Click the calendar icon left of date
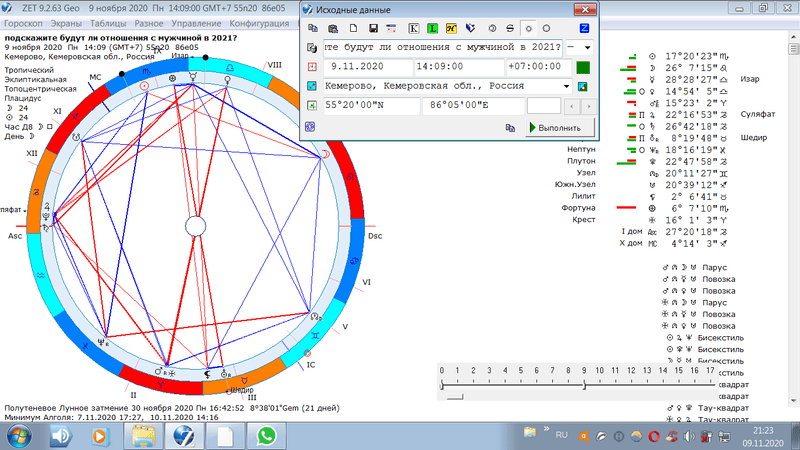800x450 pixels. (311, 67)
